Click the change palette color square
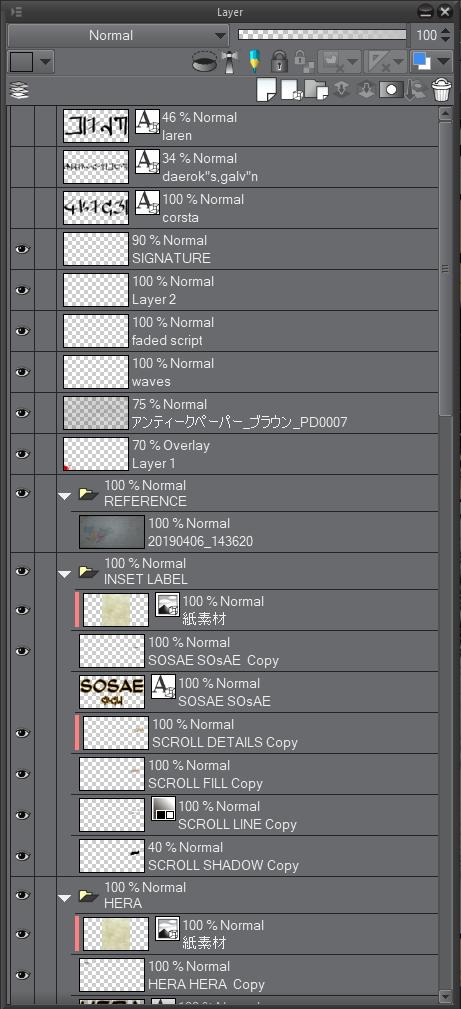This screenshot has width=461, height=1009. tap(21, 62)
